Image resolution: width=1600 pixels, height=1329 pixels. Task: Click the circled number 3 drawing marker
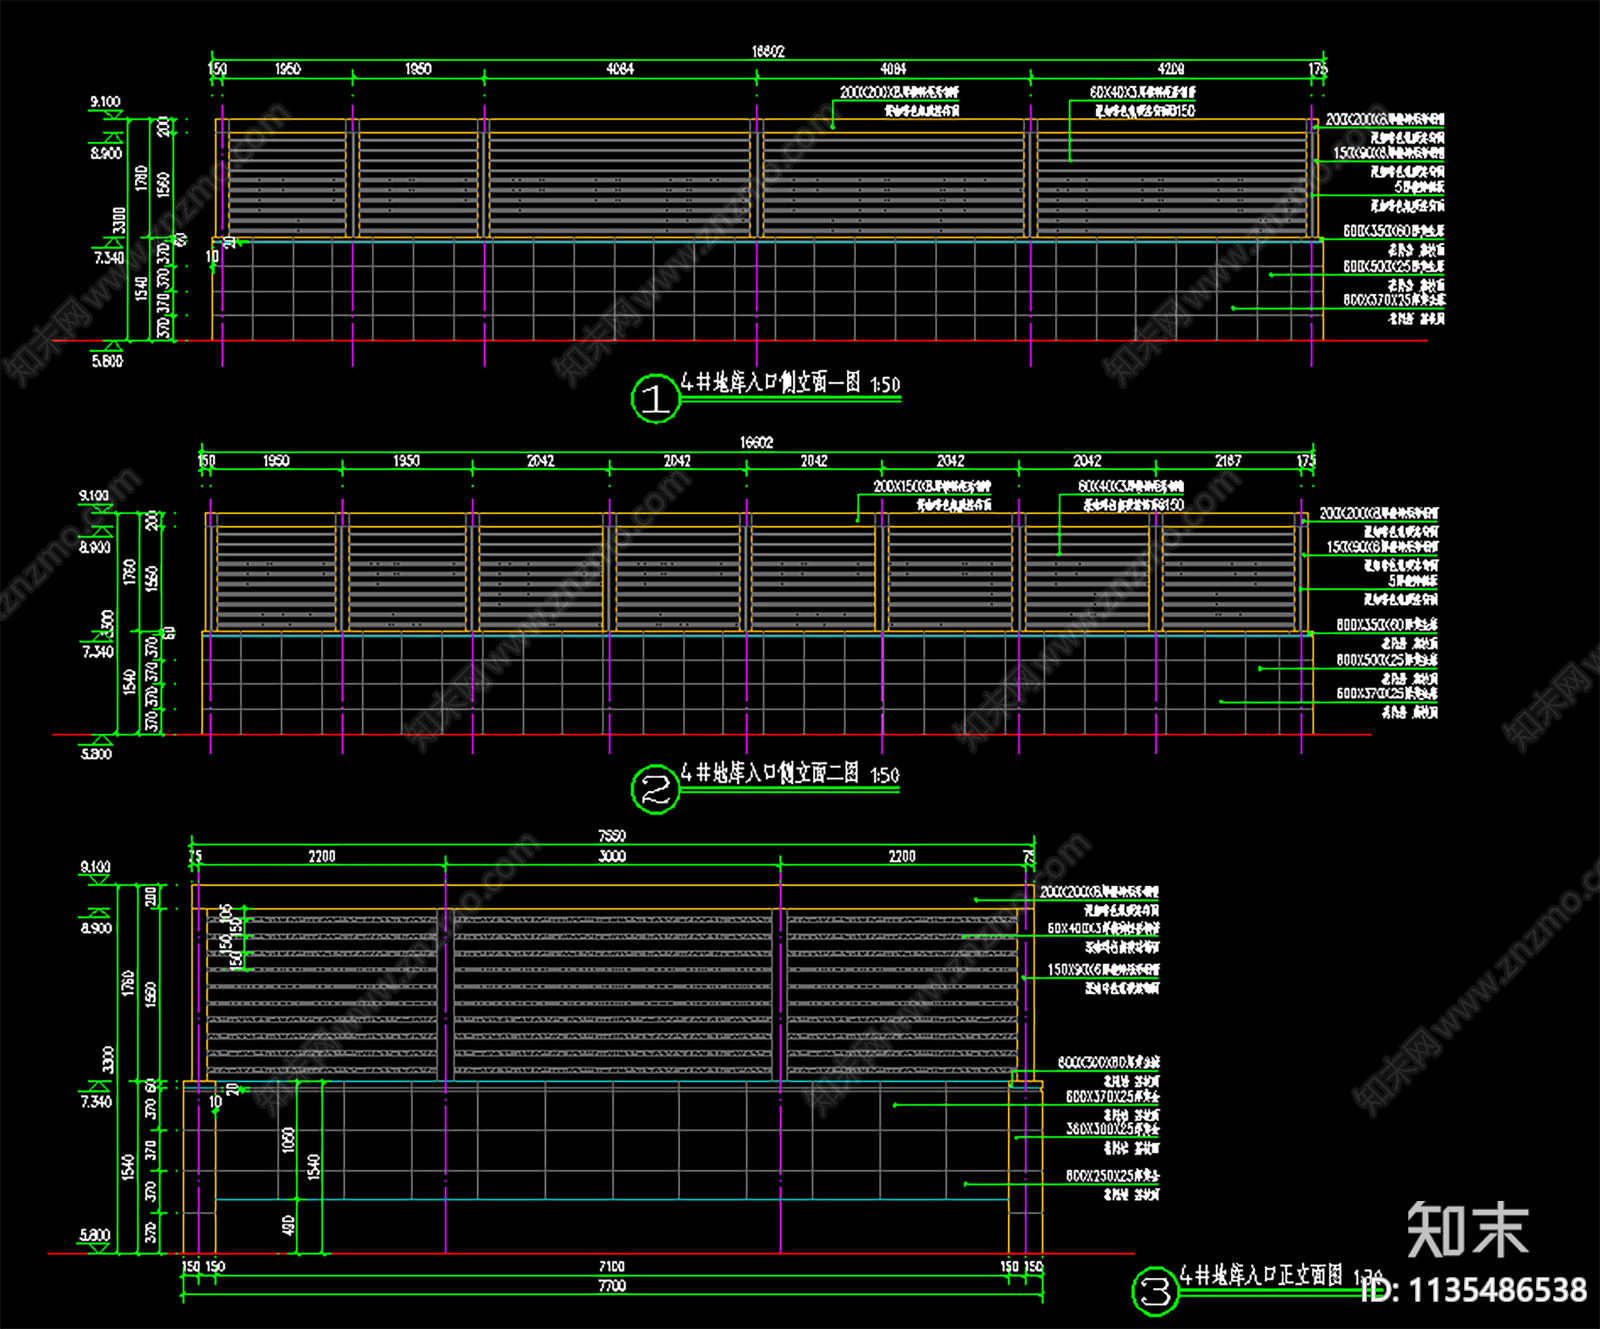coord(1155,1291)
